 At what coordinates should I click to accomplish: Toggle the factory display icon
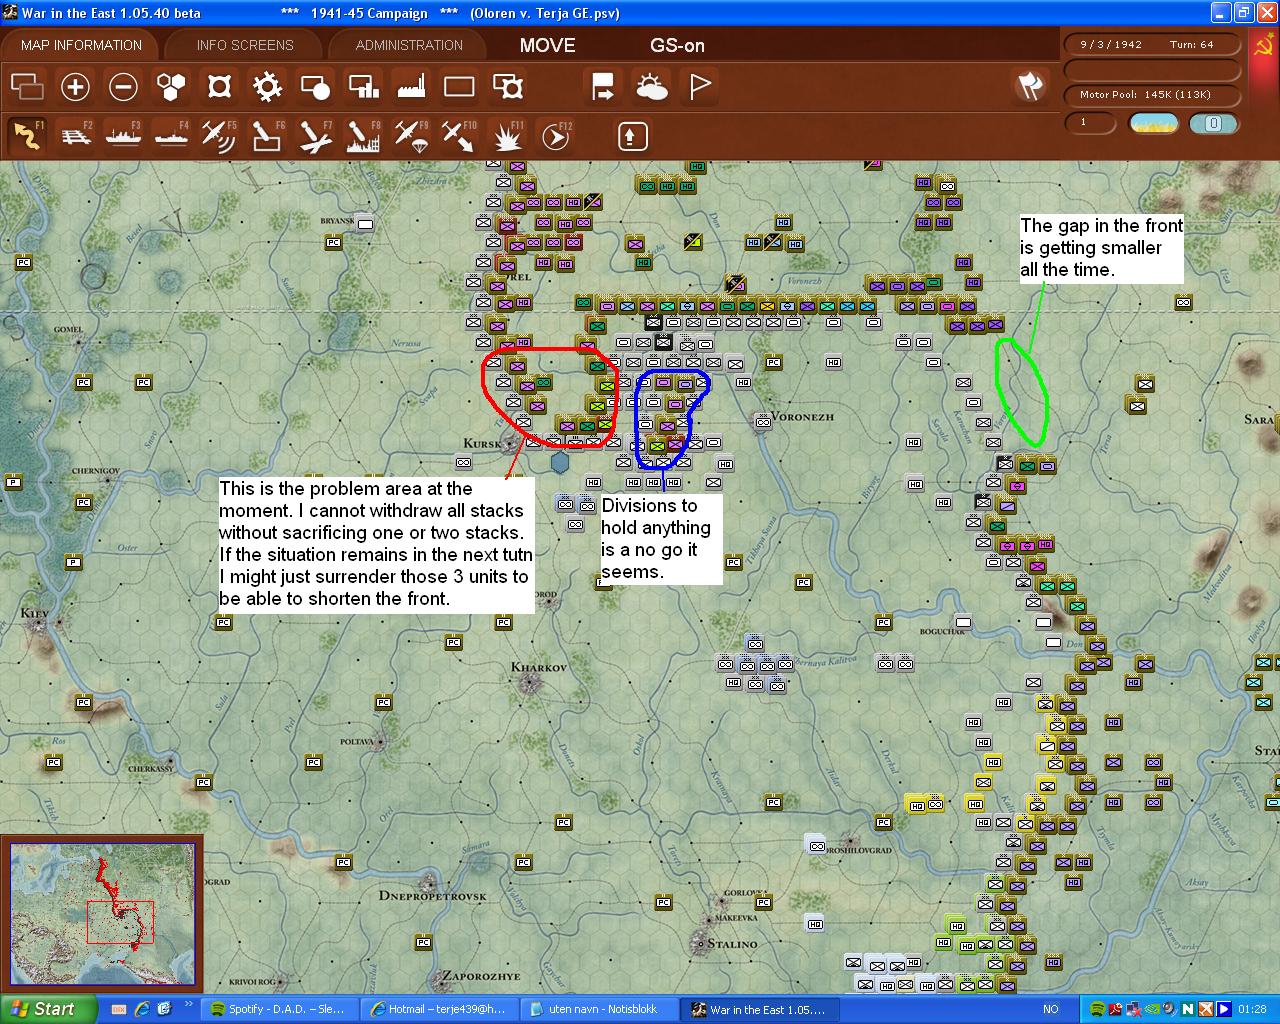[x=411, y=87]
